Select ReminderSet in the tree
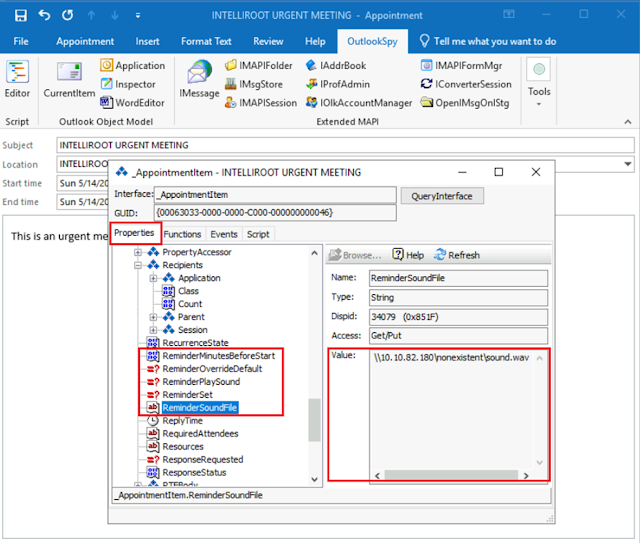 tap(187, 395)
